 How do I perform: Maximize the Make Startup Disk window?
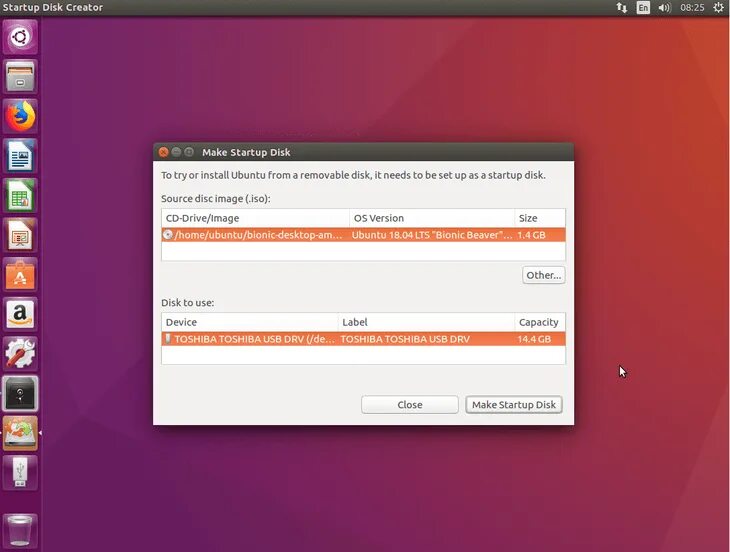(189, 152)
